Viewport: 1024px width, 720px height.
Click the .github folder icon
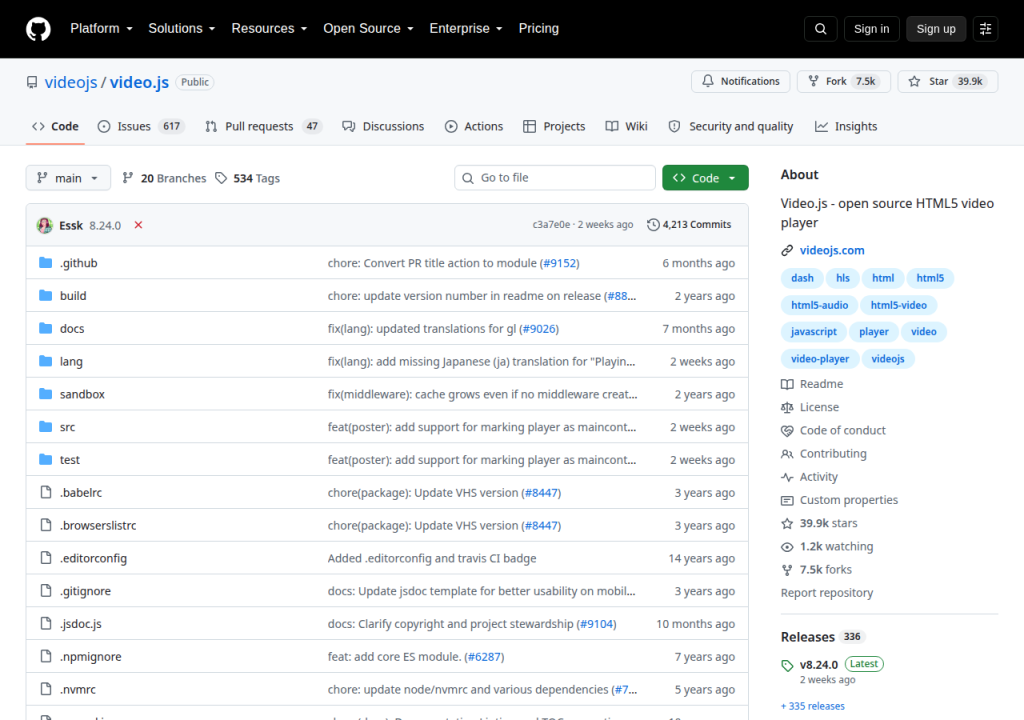pos(46,263)
